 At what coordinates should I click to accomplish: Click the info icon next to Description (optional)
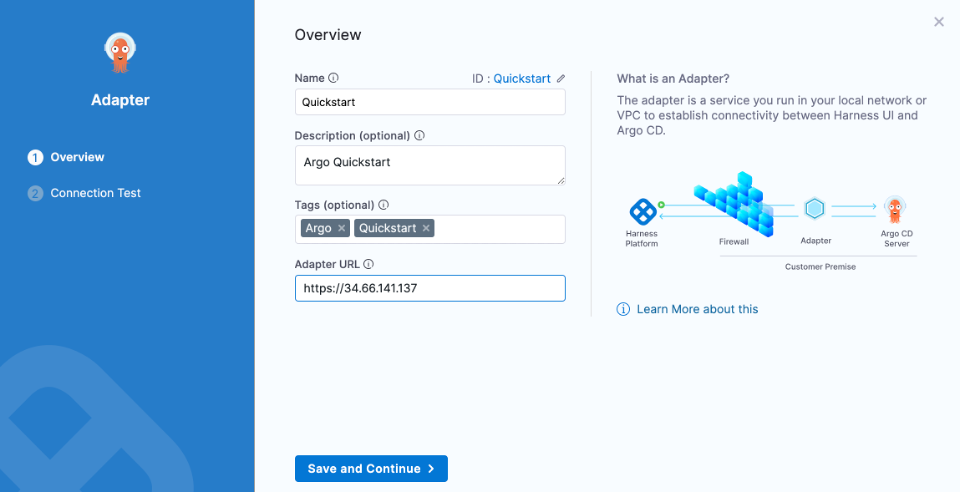coord(419,136)
